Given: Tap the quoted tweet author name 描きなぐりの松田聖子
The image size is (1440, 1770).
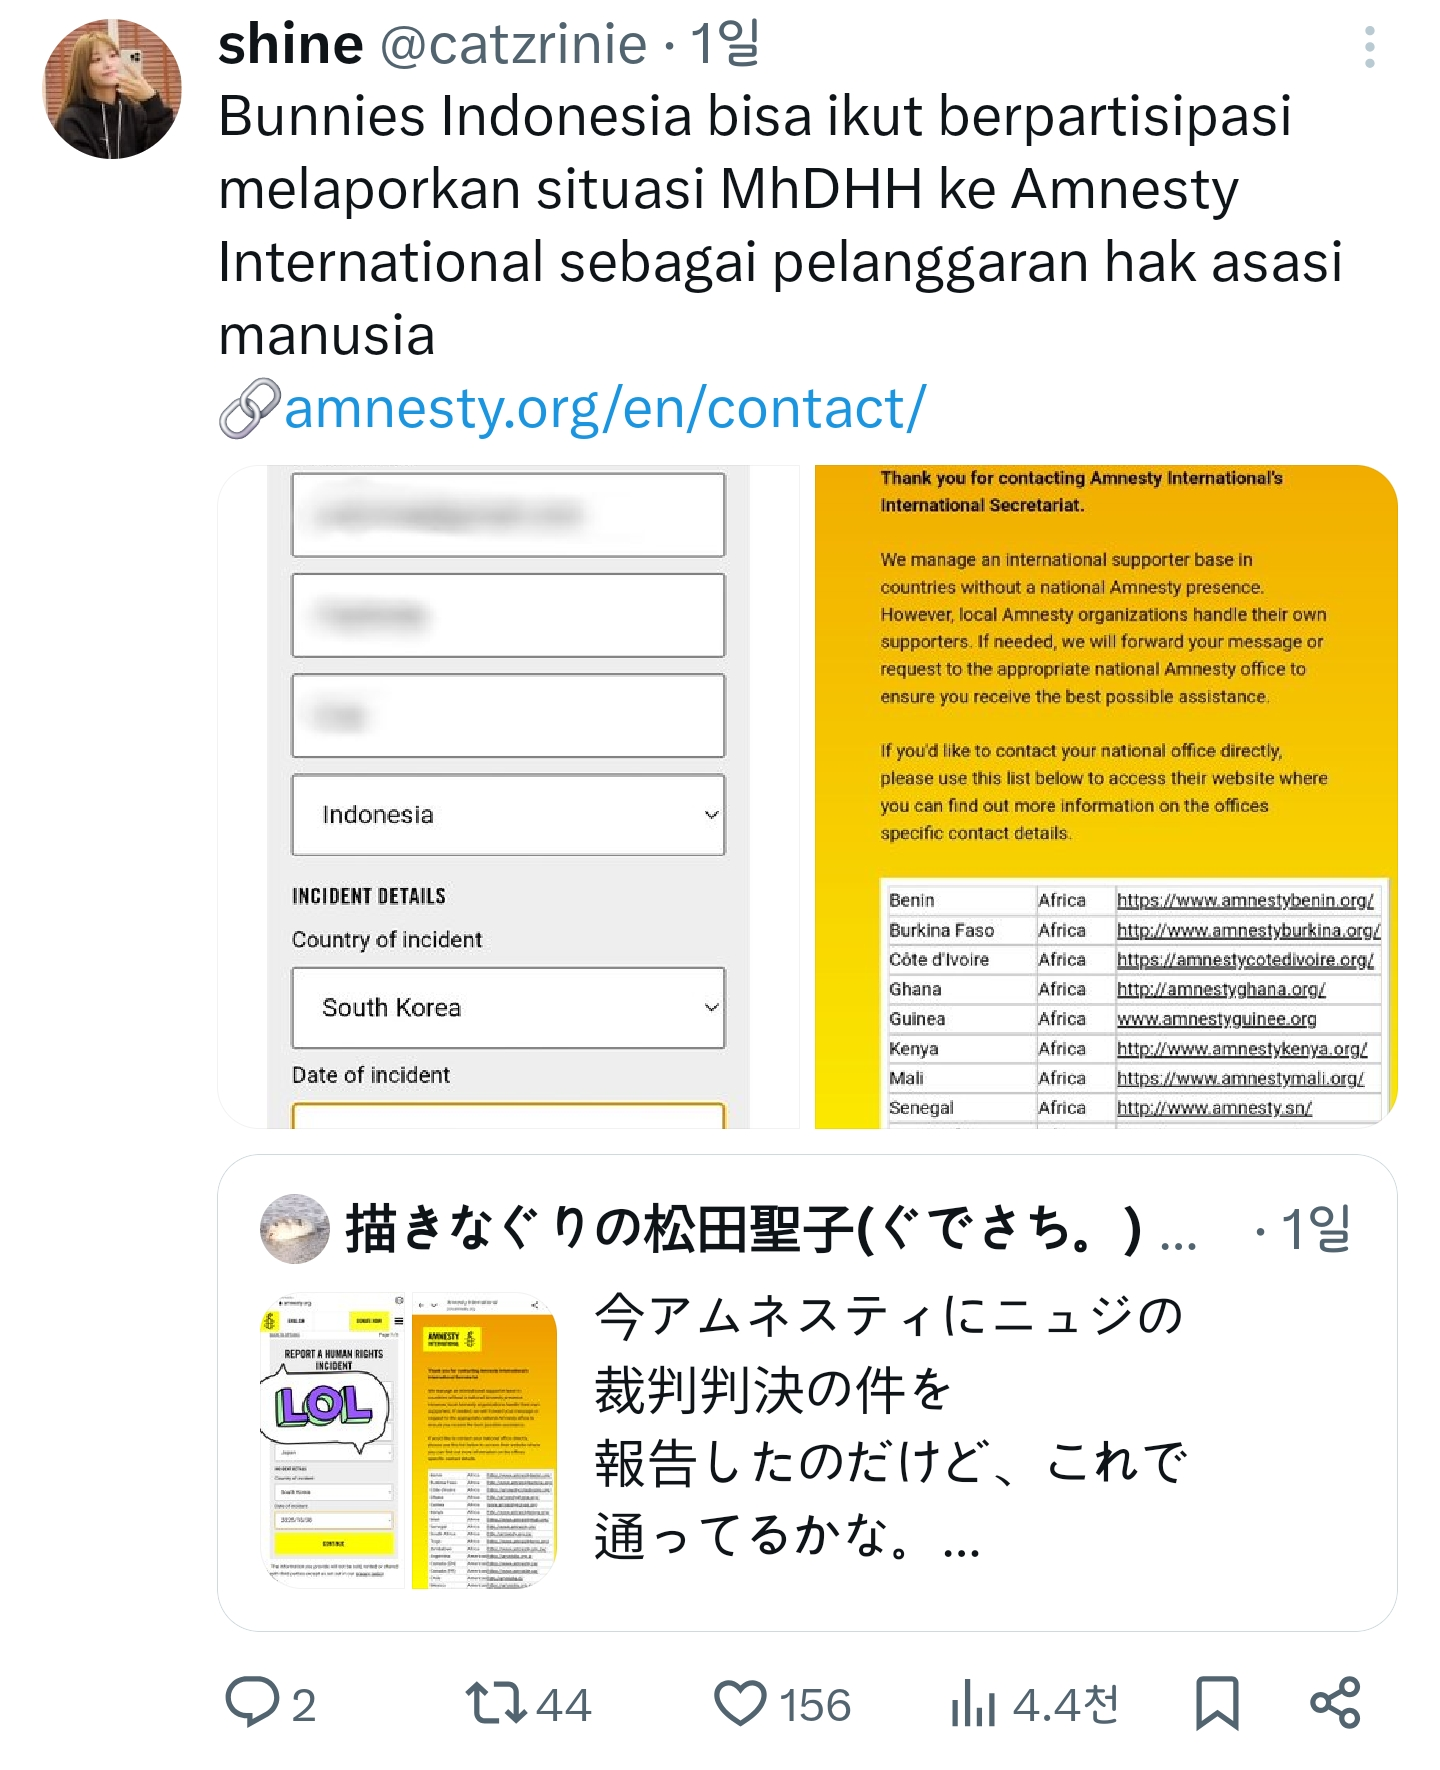Looking at the screenshot, I should coord(744,1229).
